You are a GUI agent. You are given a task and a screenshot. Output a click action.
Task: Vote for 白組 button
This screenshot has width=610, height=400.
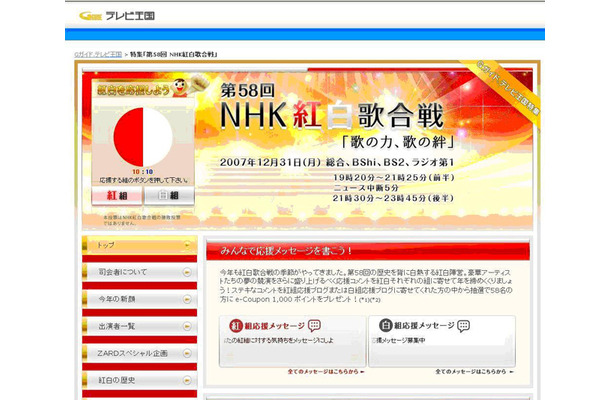[169, 195]
